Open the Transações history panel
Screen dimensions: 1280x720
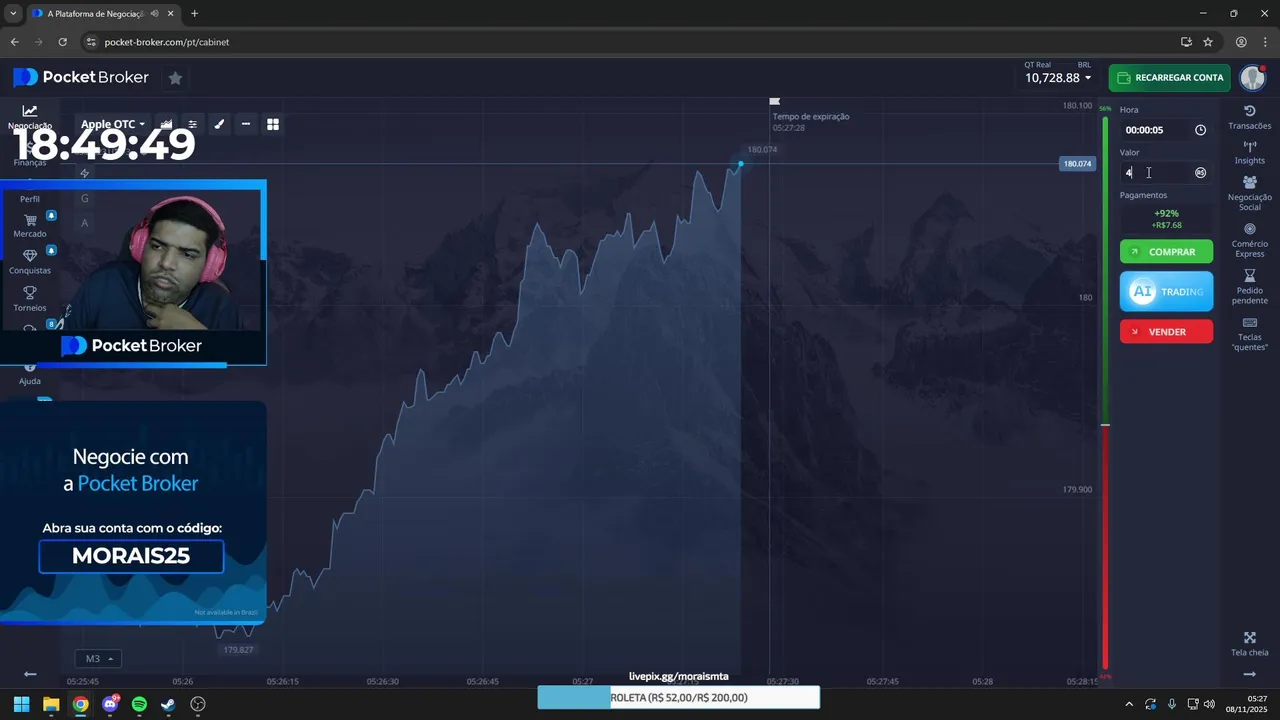[x=1249, y=117]
